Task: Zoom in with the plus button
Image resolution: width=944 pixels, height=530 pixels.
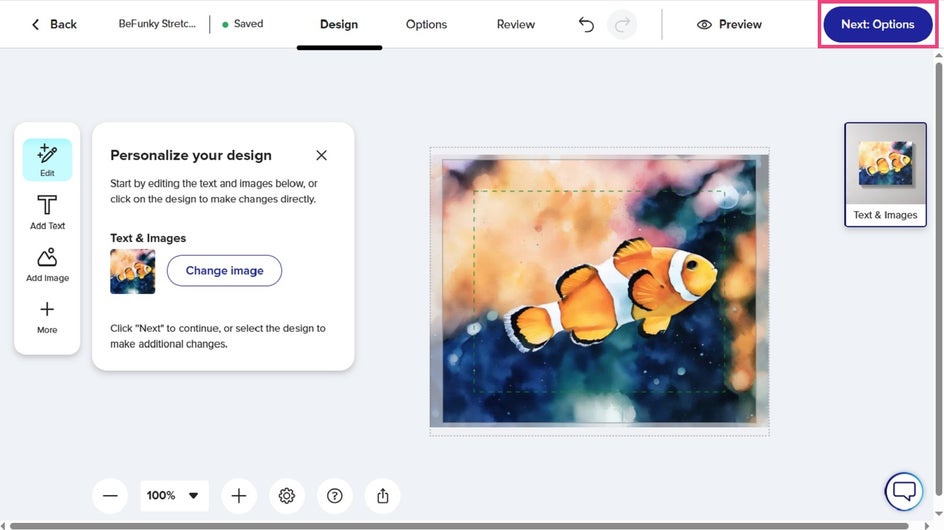Action: tap(239, 496)
